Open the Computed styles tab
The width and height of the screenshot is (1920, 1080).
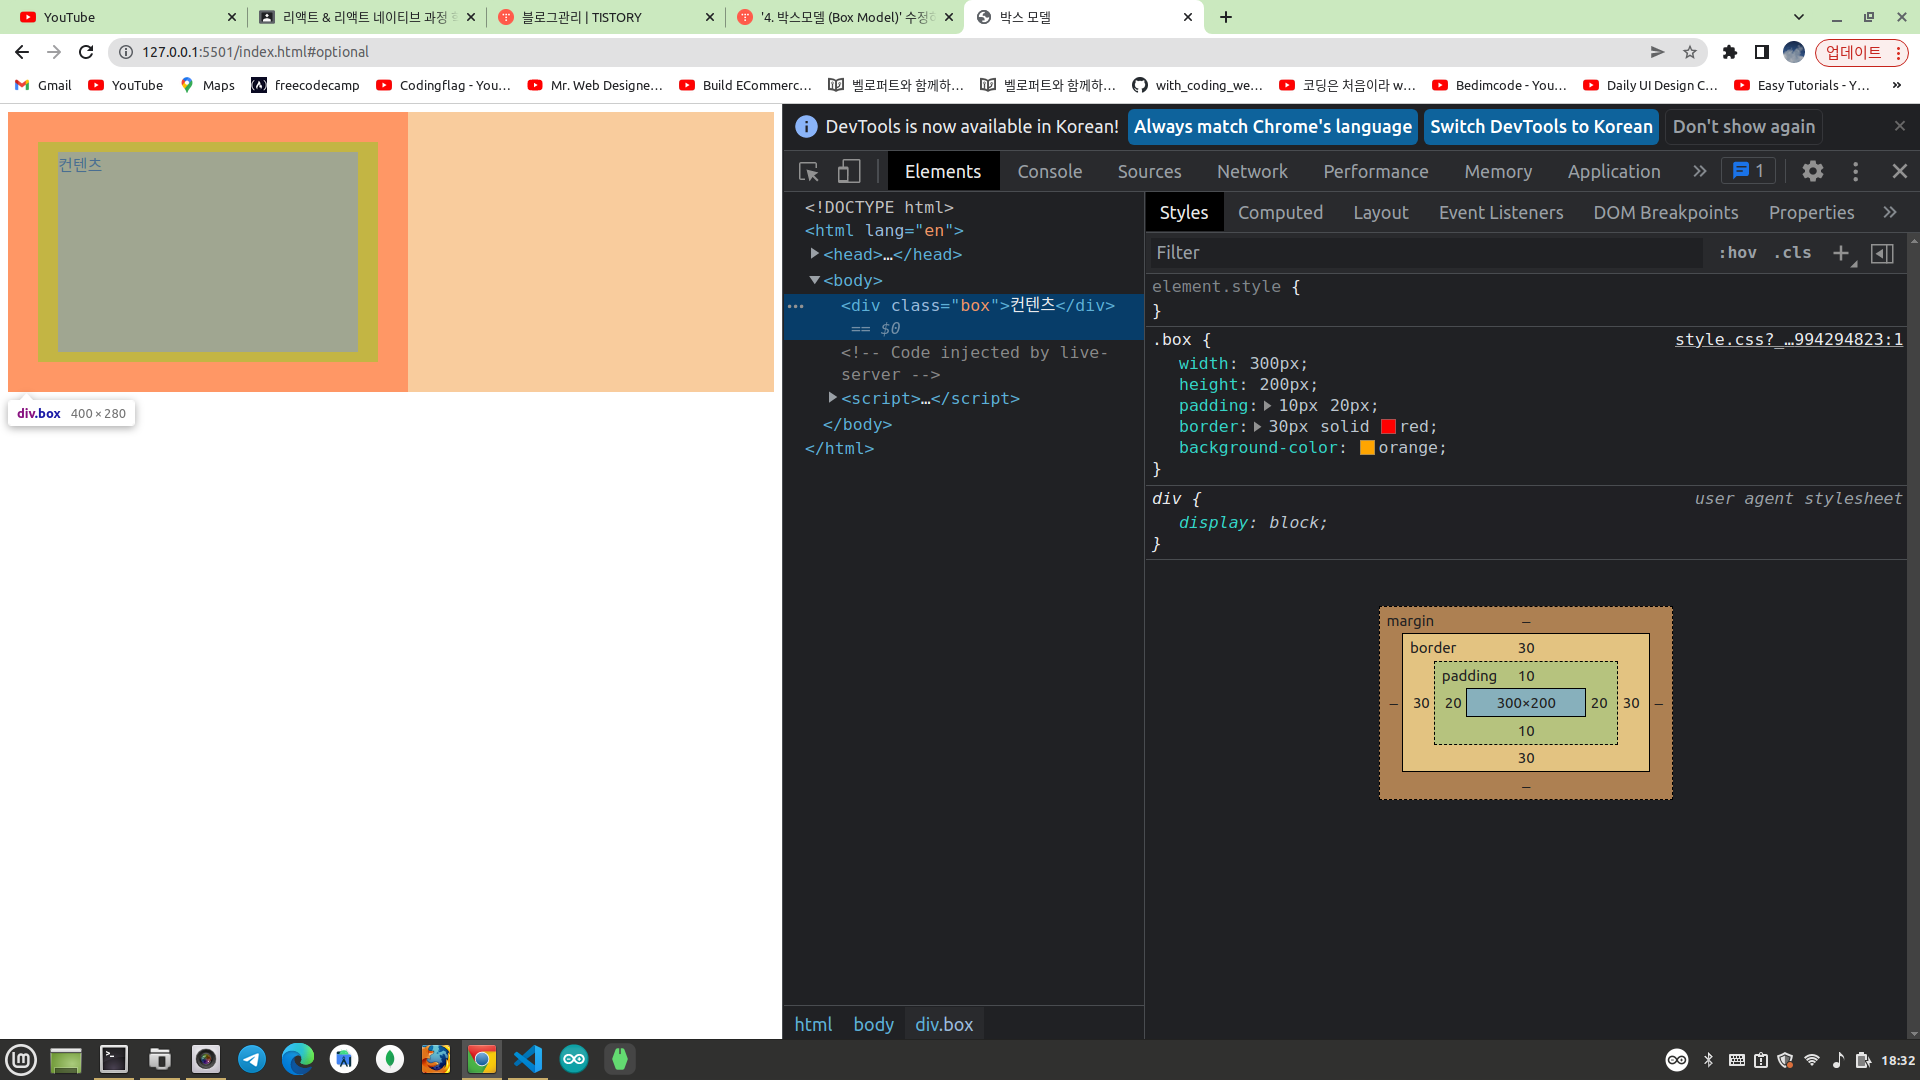click(x=1280, y=213)
